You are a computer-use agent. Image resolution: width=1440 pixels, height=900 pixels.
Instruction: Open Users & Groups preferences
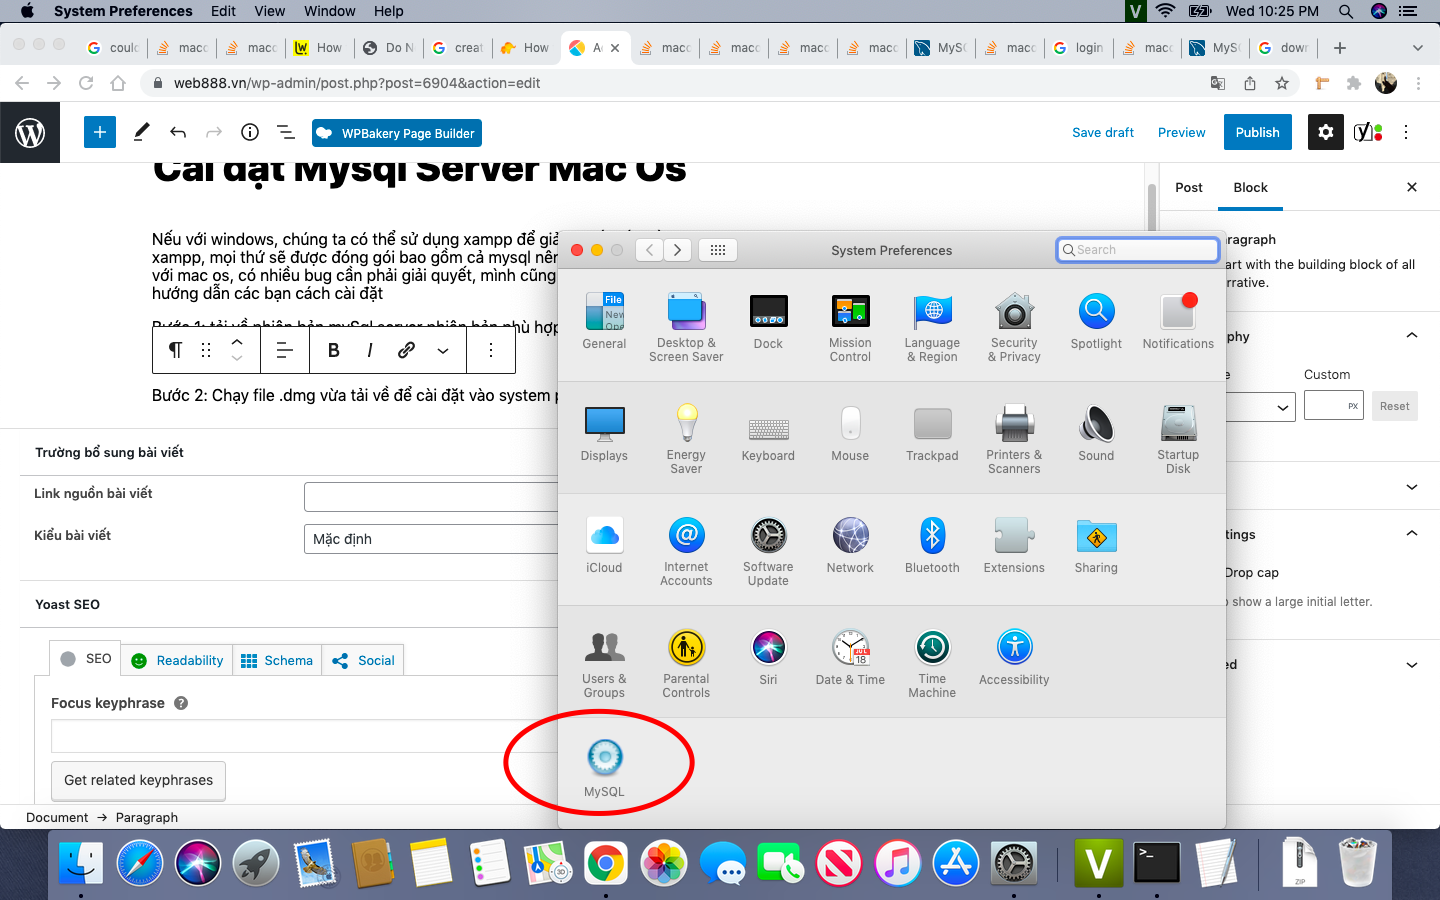click(604, 663)
